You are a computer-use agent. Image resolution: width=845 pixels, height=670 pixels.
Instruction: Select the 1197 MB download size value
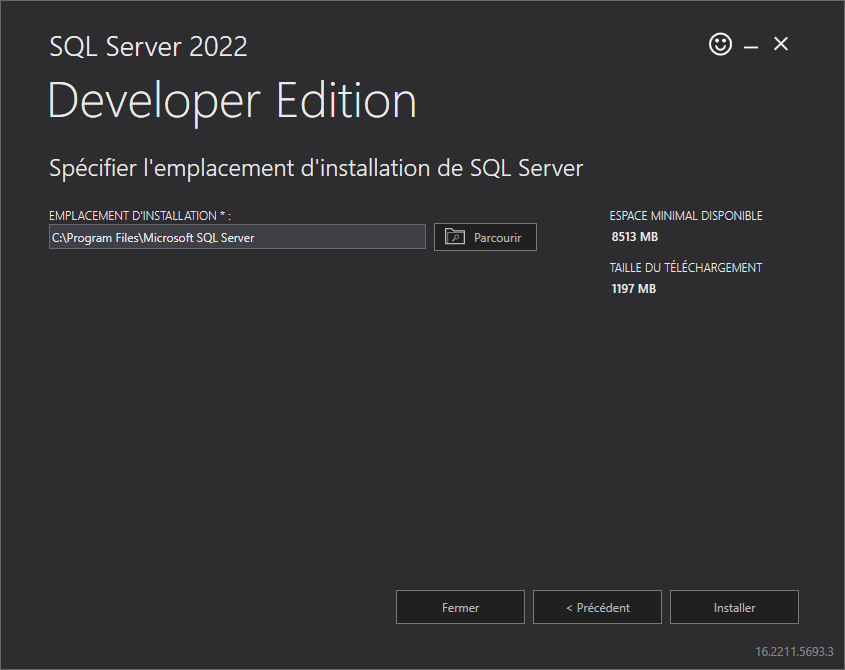tap(633, 289)
